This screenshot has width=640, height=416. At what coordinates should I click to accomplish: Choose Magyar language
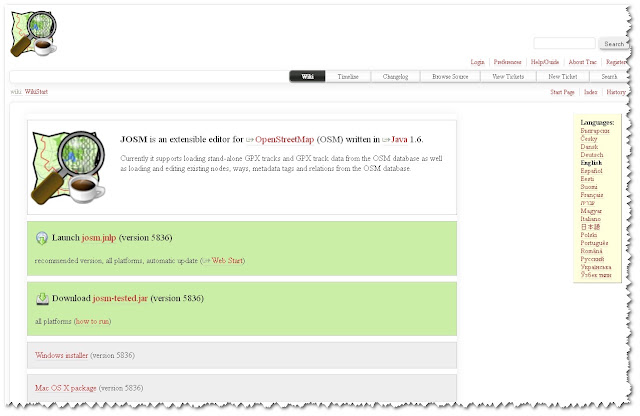pos(591,211)
